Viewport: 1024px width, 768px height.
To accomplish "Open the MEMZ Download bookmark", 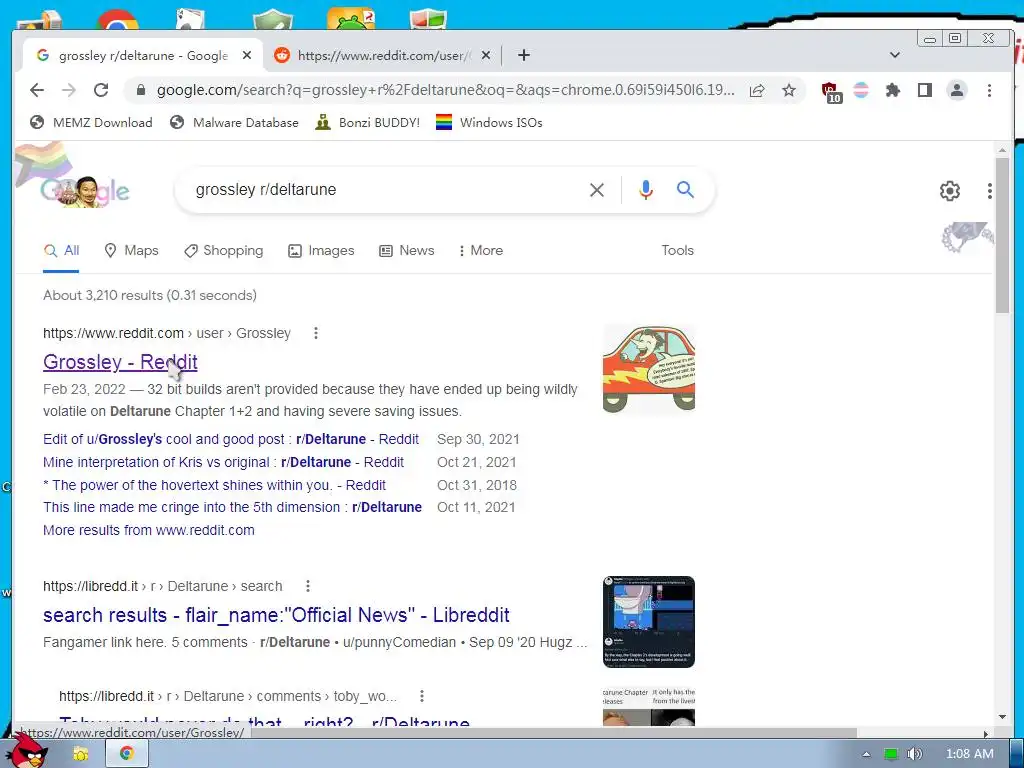I will (91, 123).
